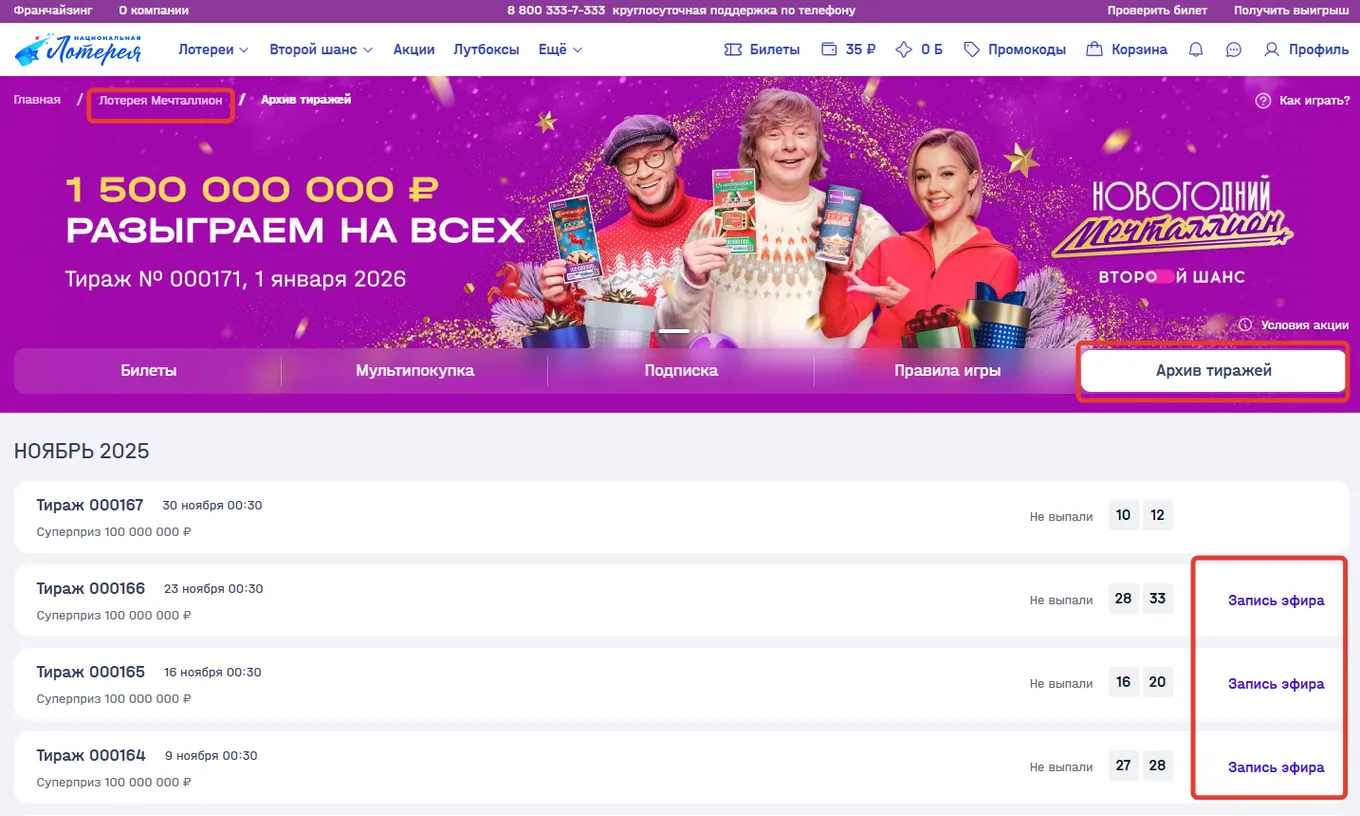Expand the Второй шанс dropdown

[321, 49]
